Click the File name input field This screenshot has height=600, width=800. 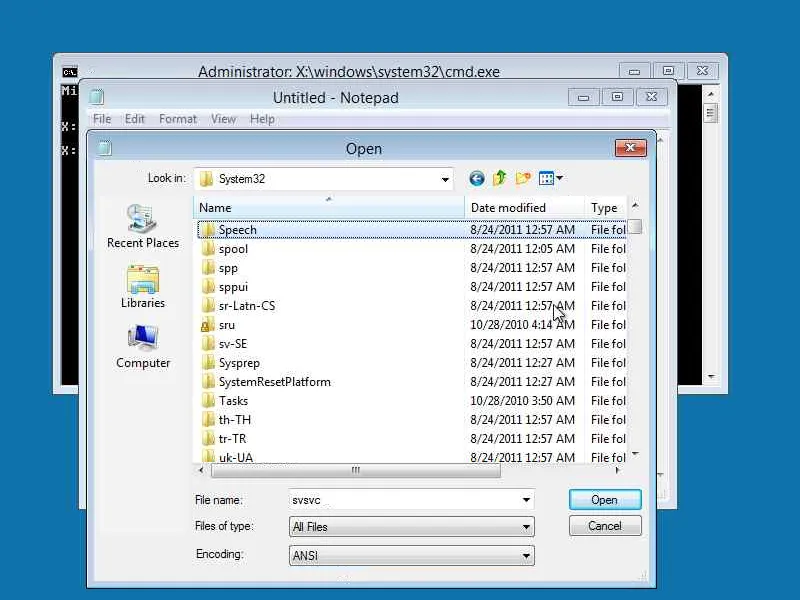[411, 500]
